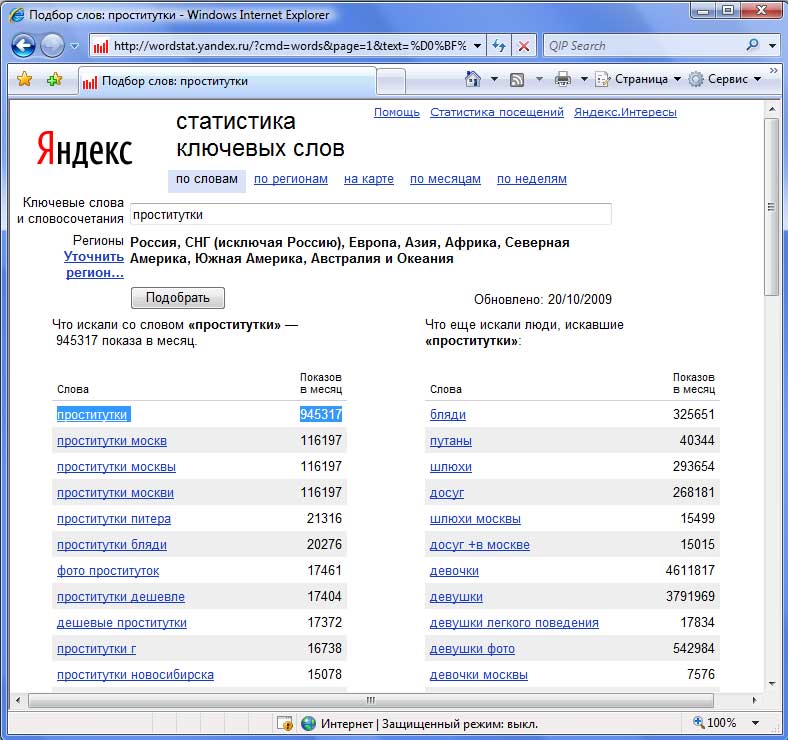Click the Forward navigation arrow

pyautogui.click(x=52, y=46)
